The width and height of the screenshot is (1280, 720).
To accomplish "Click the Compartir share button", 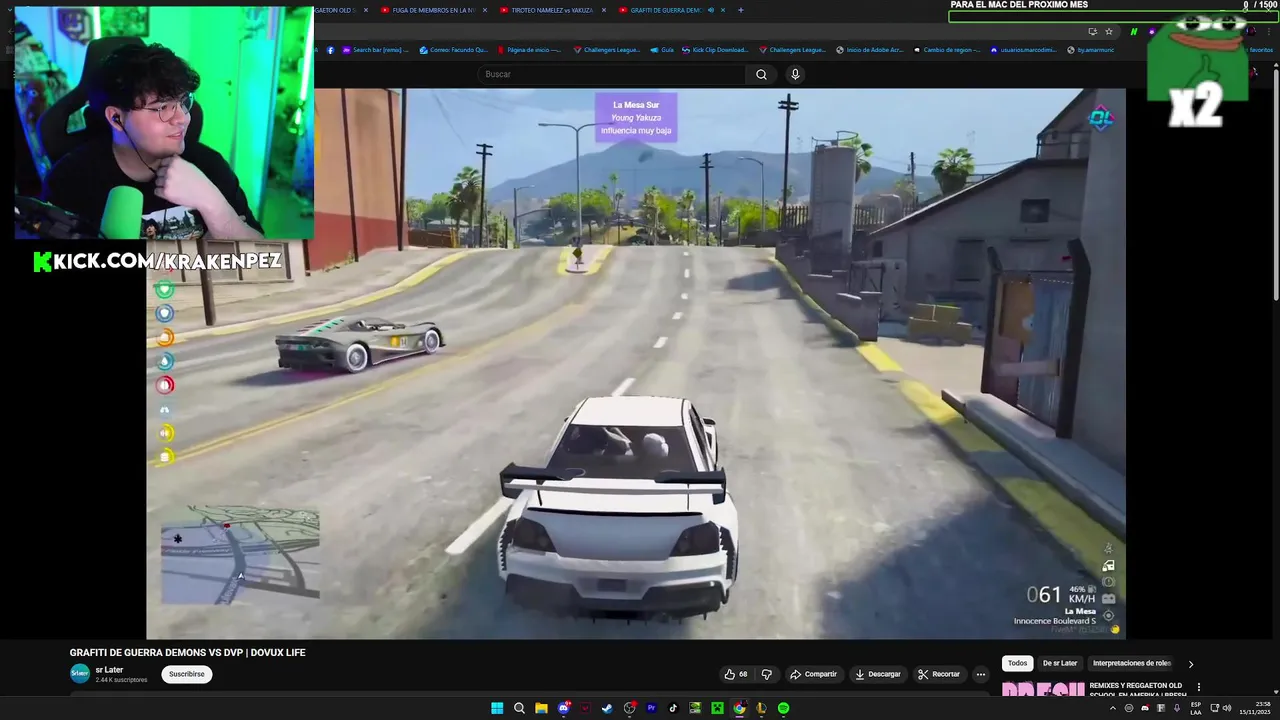I will pos(813,674).
